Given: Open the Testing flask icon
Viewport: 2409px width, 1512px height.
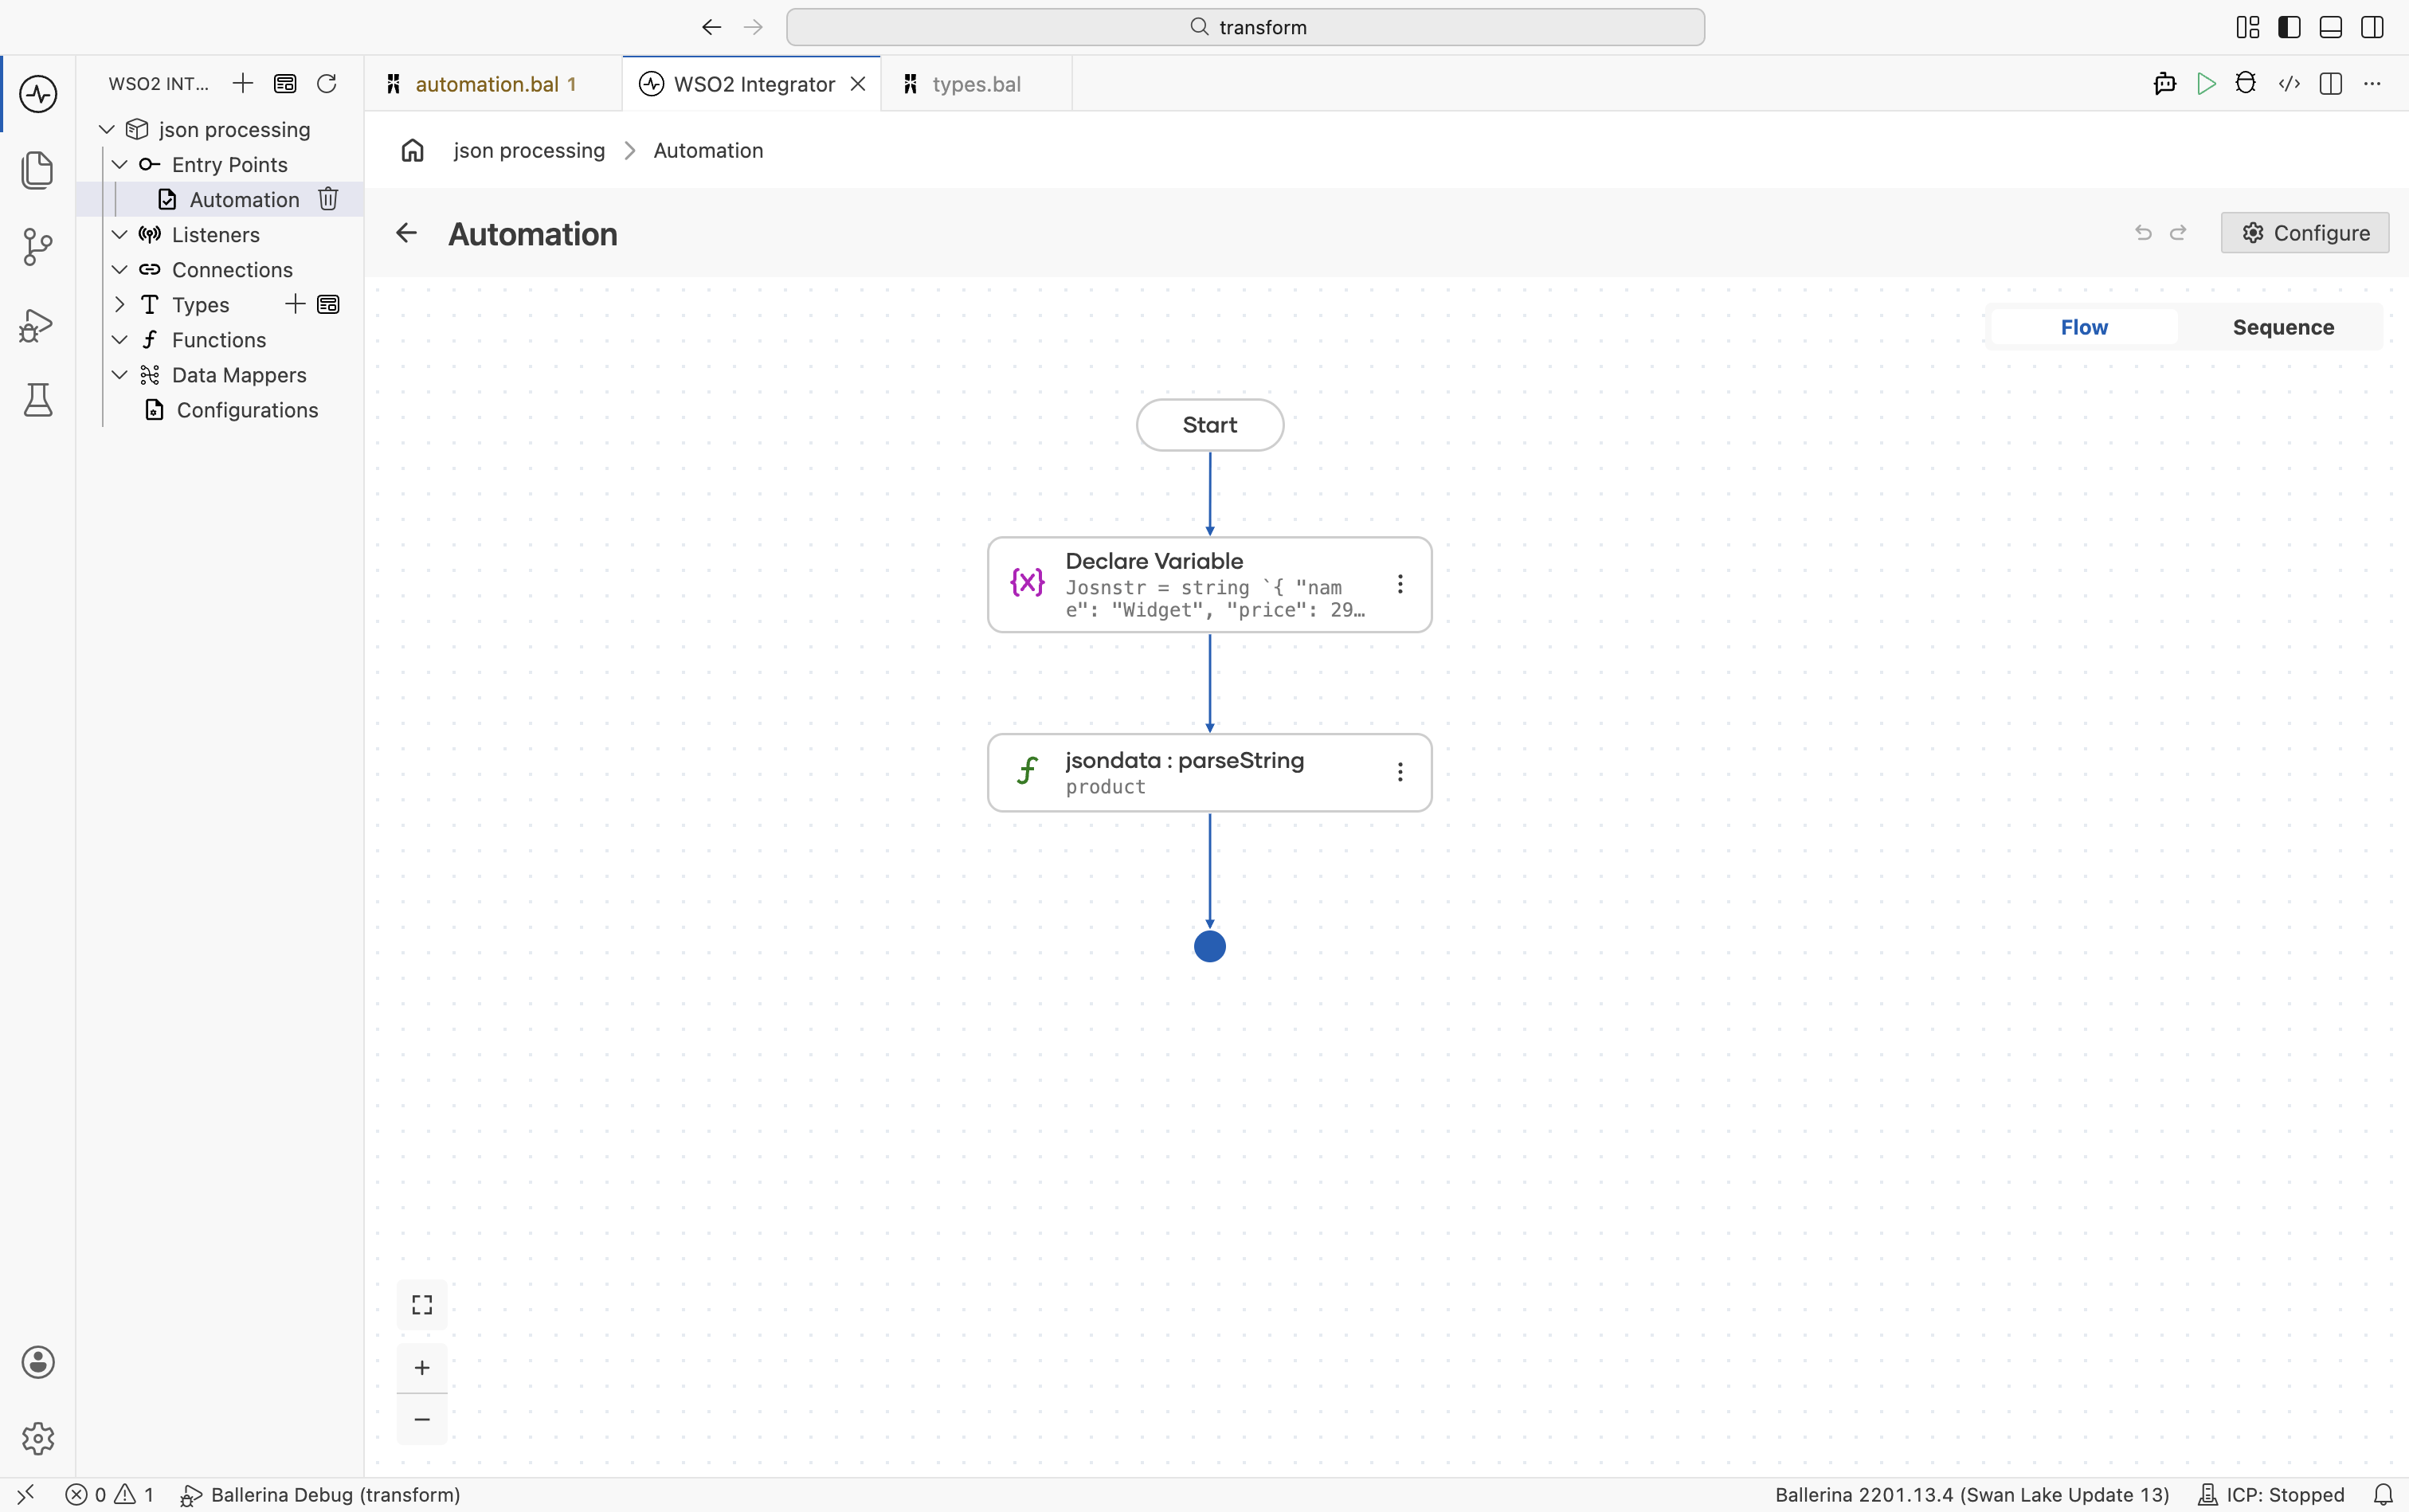Looking at the screenshot, I should 38,400.
